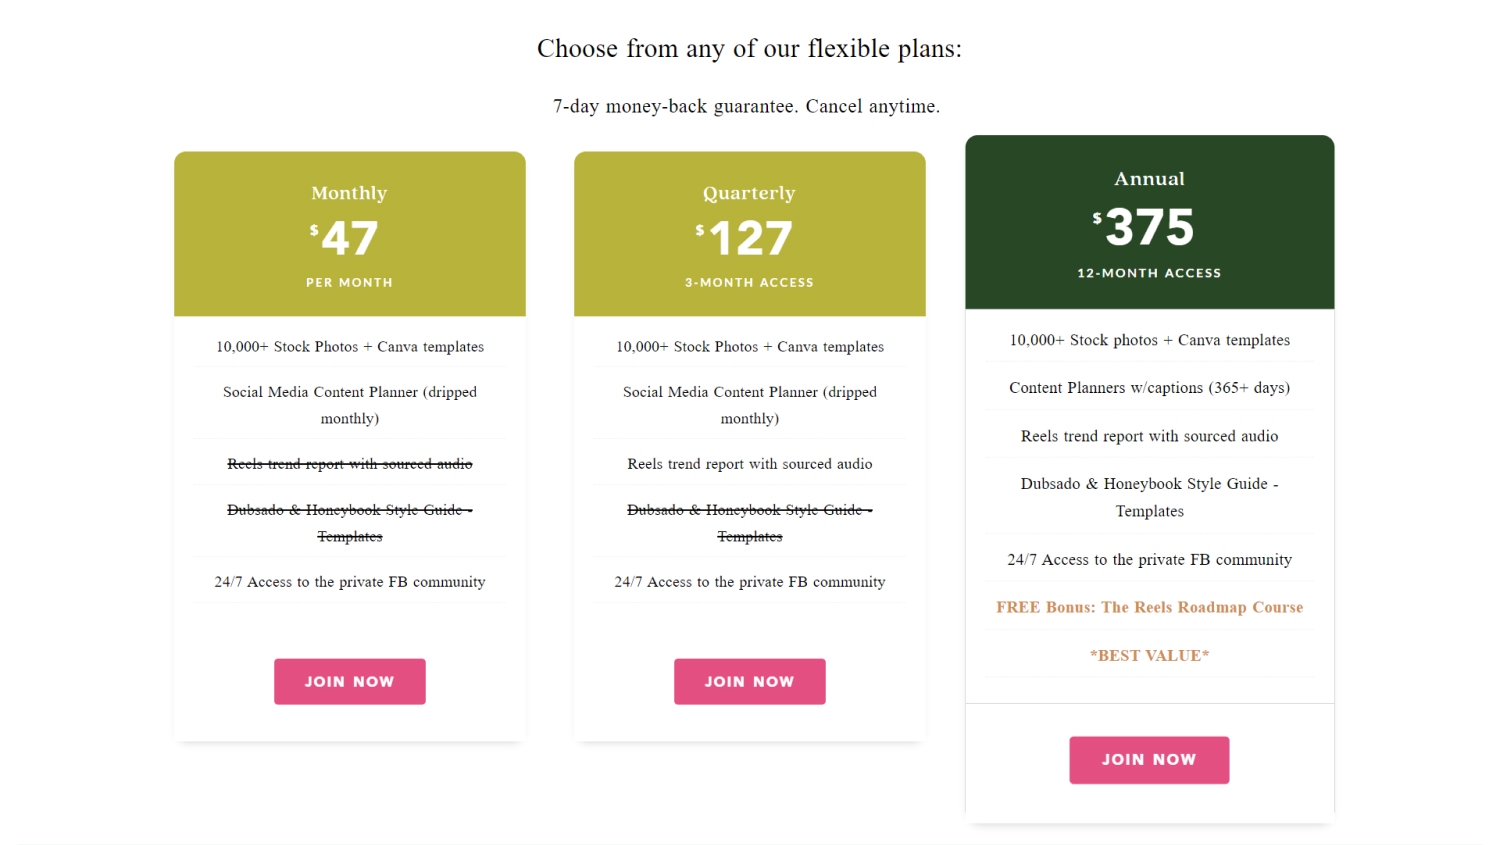
Task: Click the Reels trend report feature in Quarterly
Action: pyautogui.click(x=749, y=464)
